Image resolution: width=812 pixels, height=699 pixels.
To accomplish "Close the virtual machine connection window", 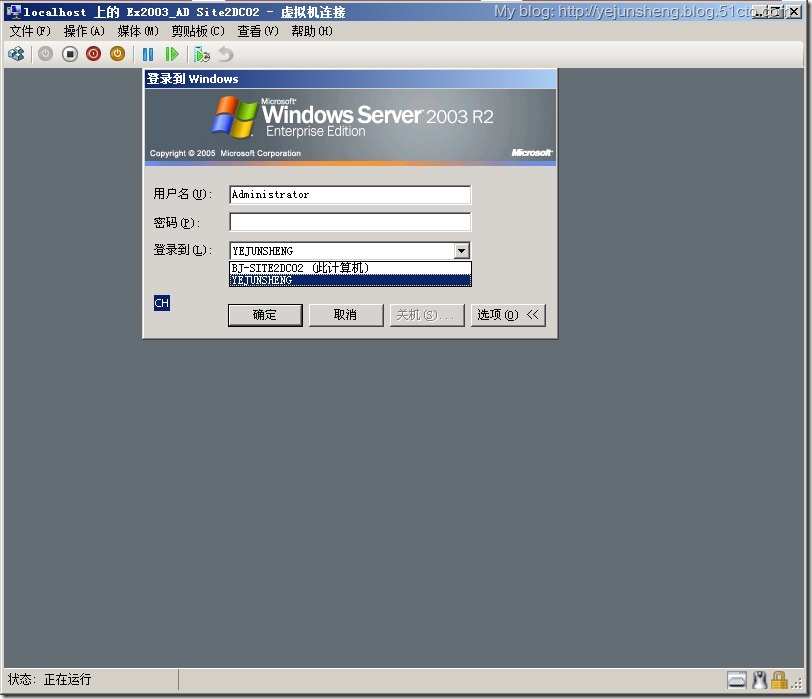I will (794, 11).
